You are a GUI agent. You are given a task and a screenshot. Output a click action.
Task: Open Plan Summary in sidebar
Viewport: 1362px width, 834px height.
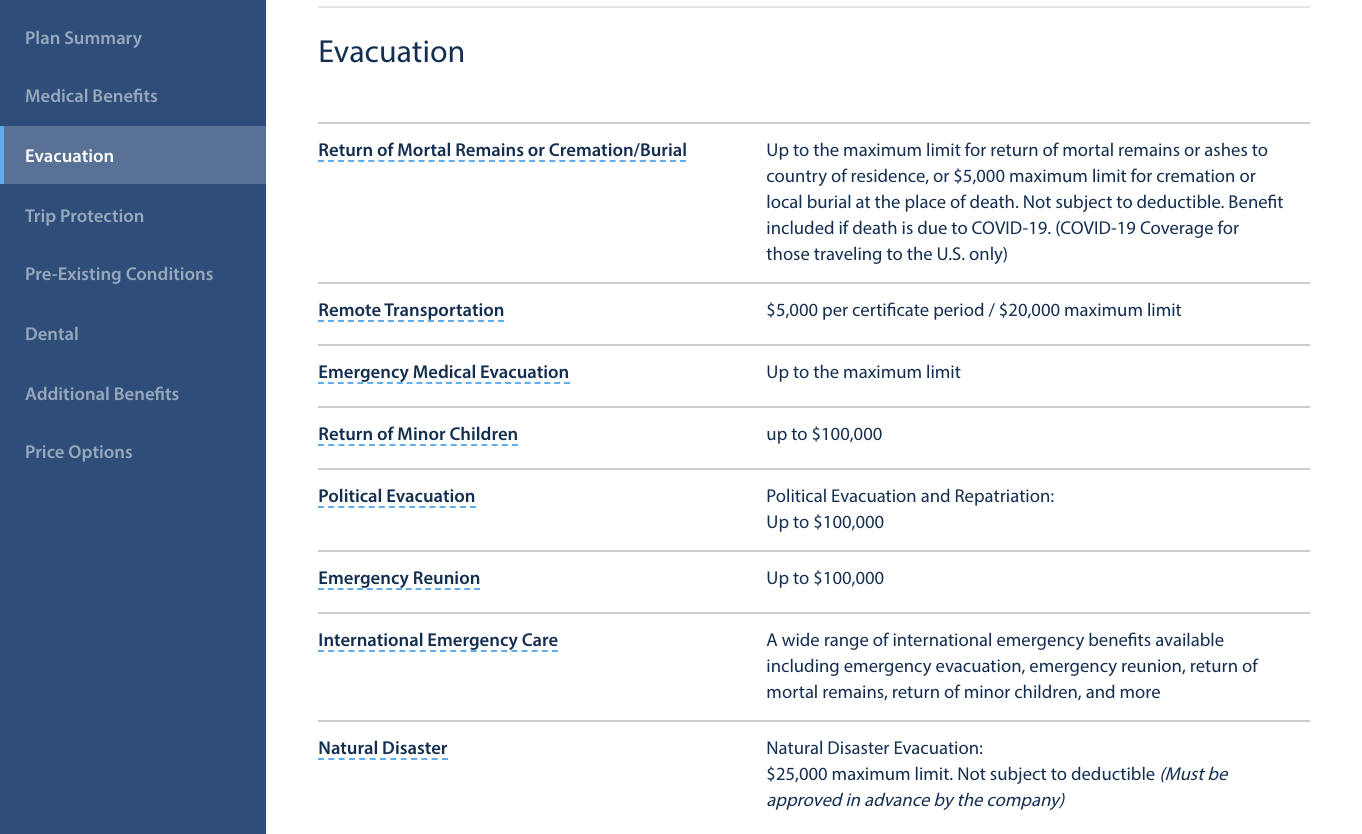coord(84,38)
